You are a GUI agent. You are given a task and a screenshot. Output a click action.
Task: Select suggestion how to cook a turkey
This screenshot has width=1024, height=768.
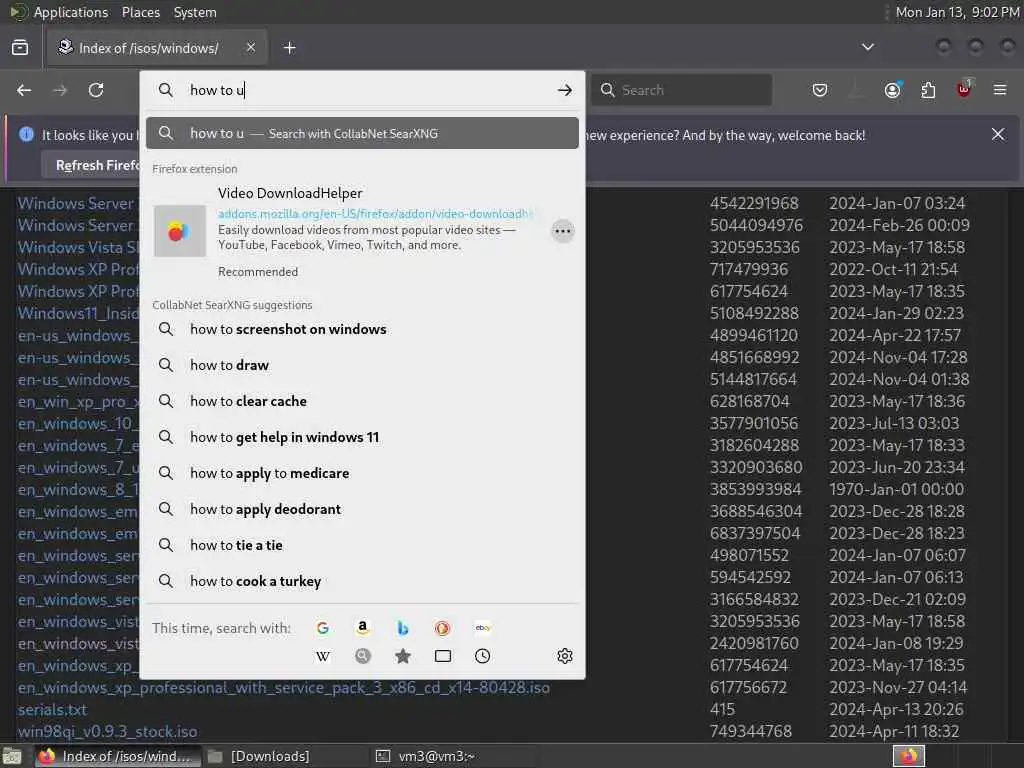(x=362, y=581)
